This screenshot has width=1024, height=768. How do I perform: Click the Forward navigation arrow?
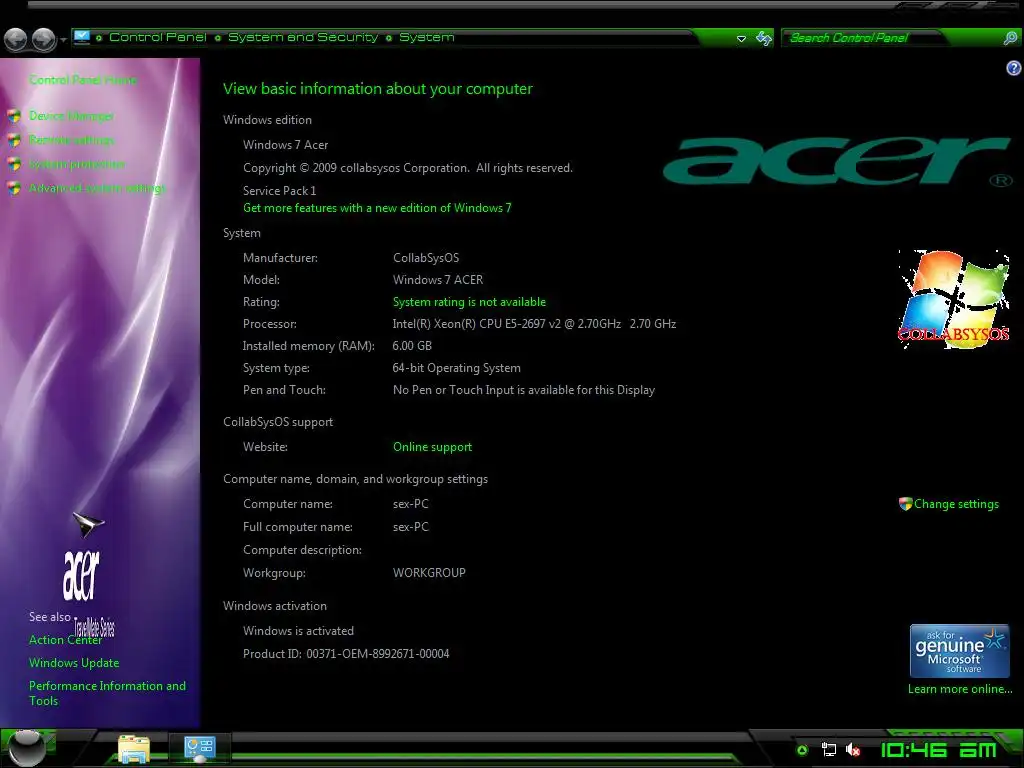tap(44, 39)
